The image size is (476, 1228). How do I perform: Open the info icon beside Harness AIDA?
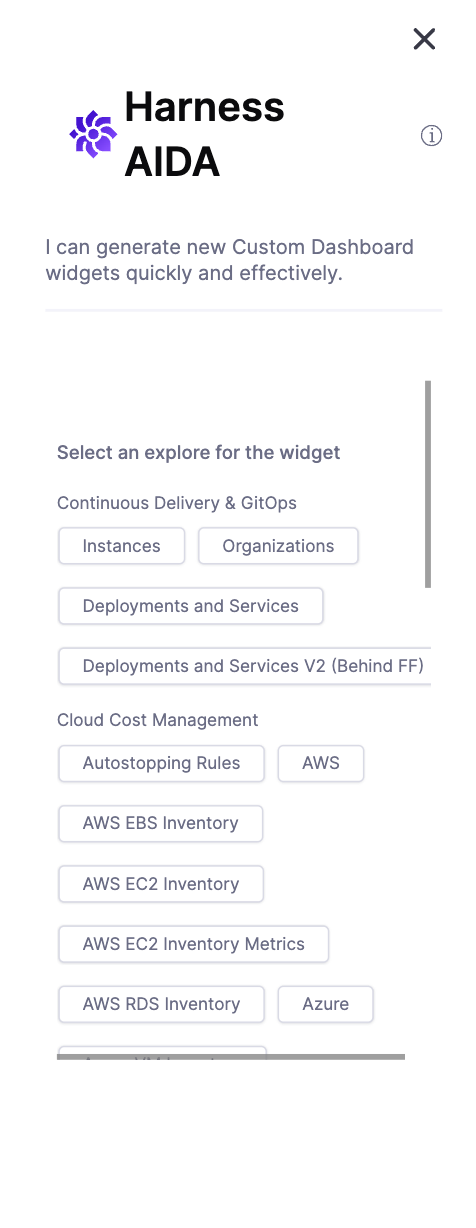pos(431,136)
